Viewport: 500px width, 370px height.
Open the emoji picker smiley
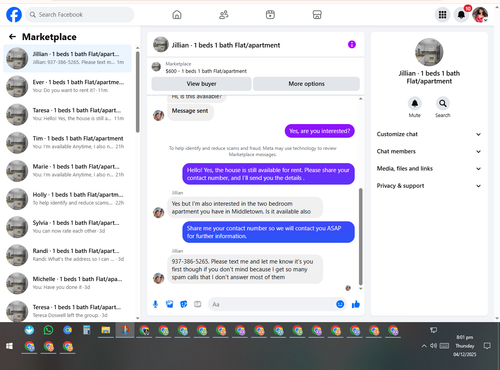coord(340,304)
